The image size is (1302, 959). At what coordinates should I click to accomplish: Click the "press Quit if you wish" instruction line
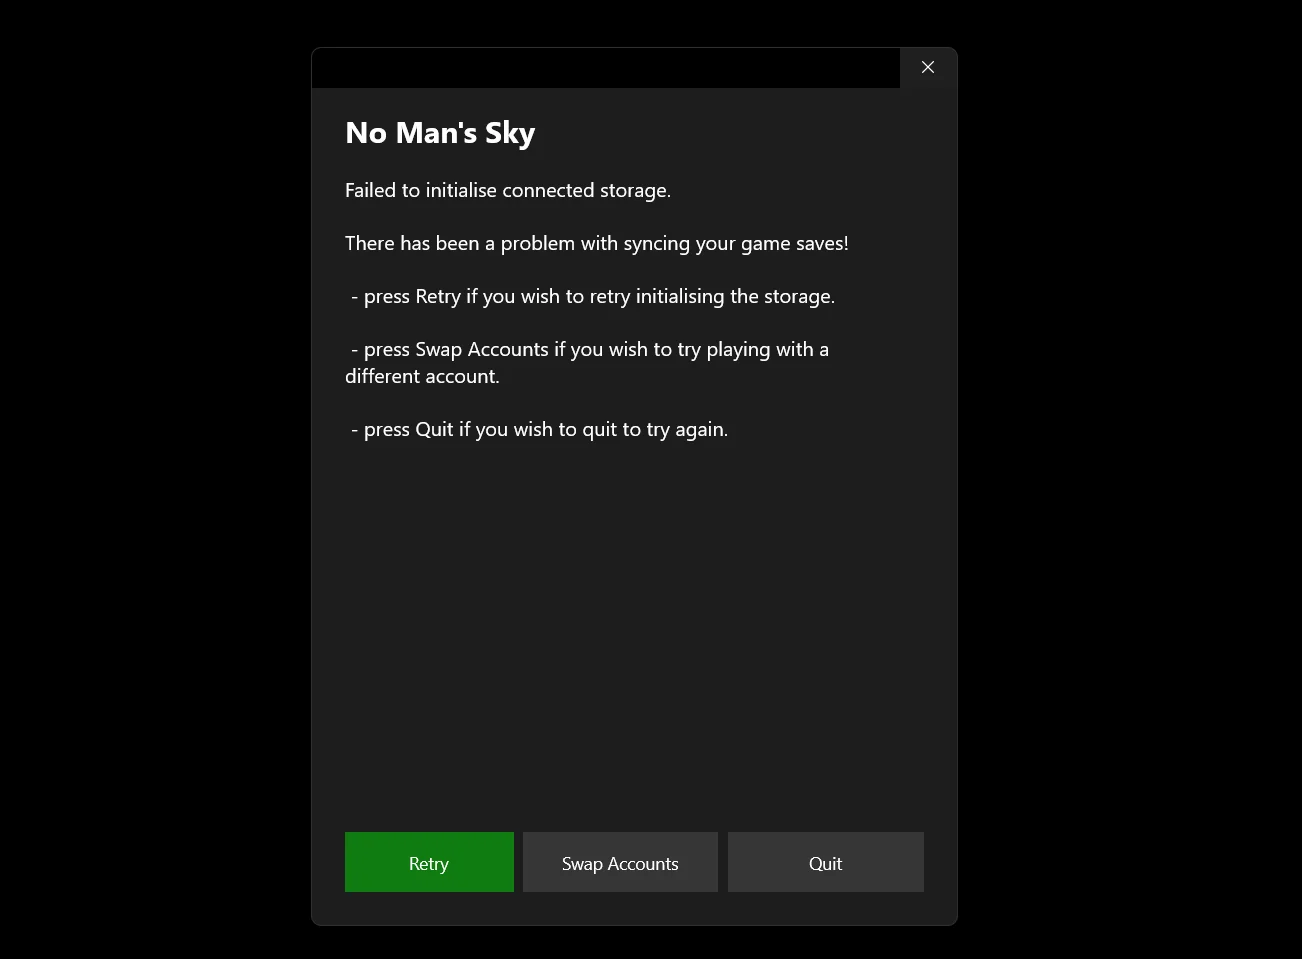pos(540,429)
